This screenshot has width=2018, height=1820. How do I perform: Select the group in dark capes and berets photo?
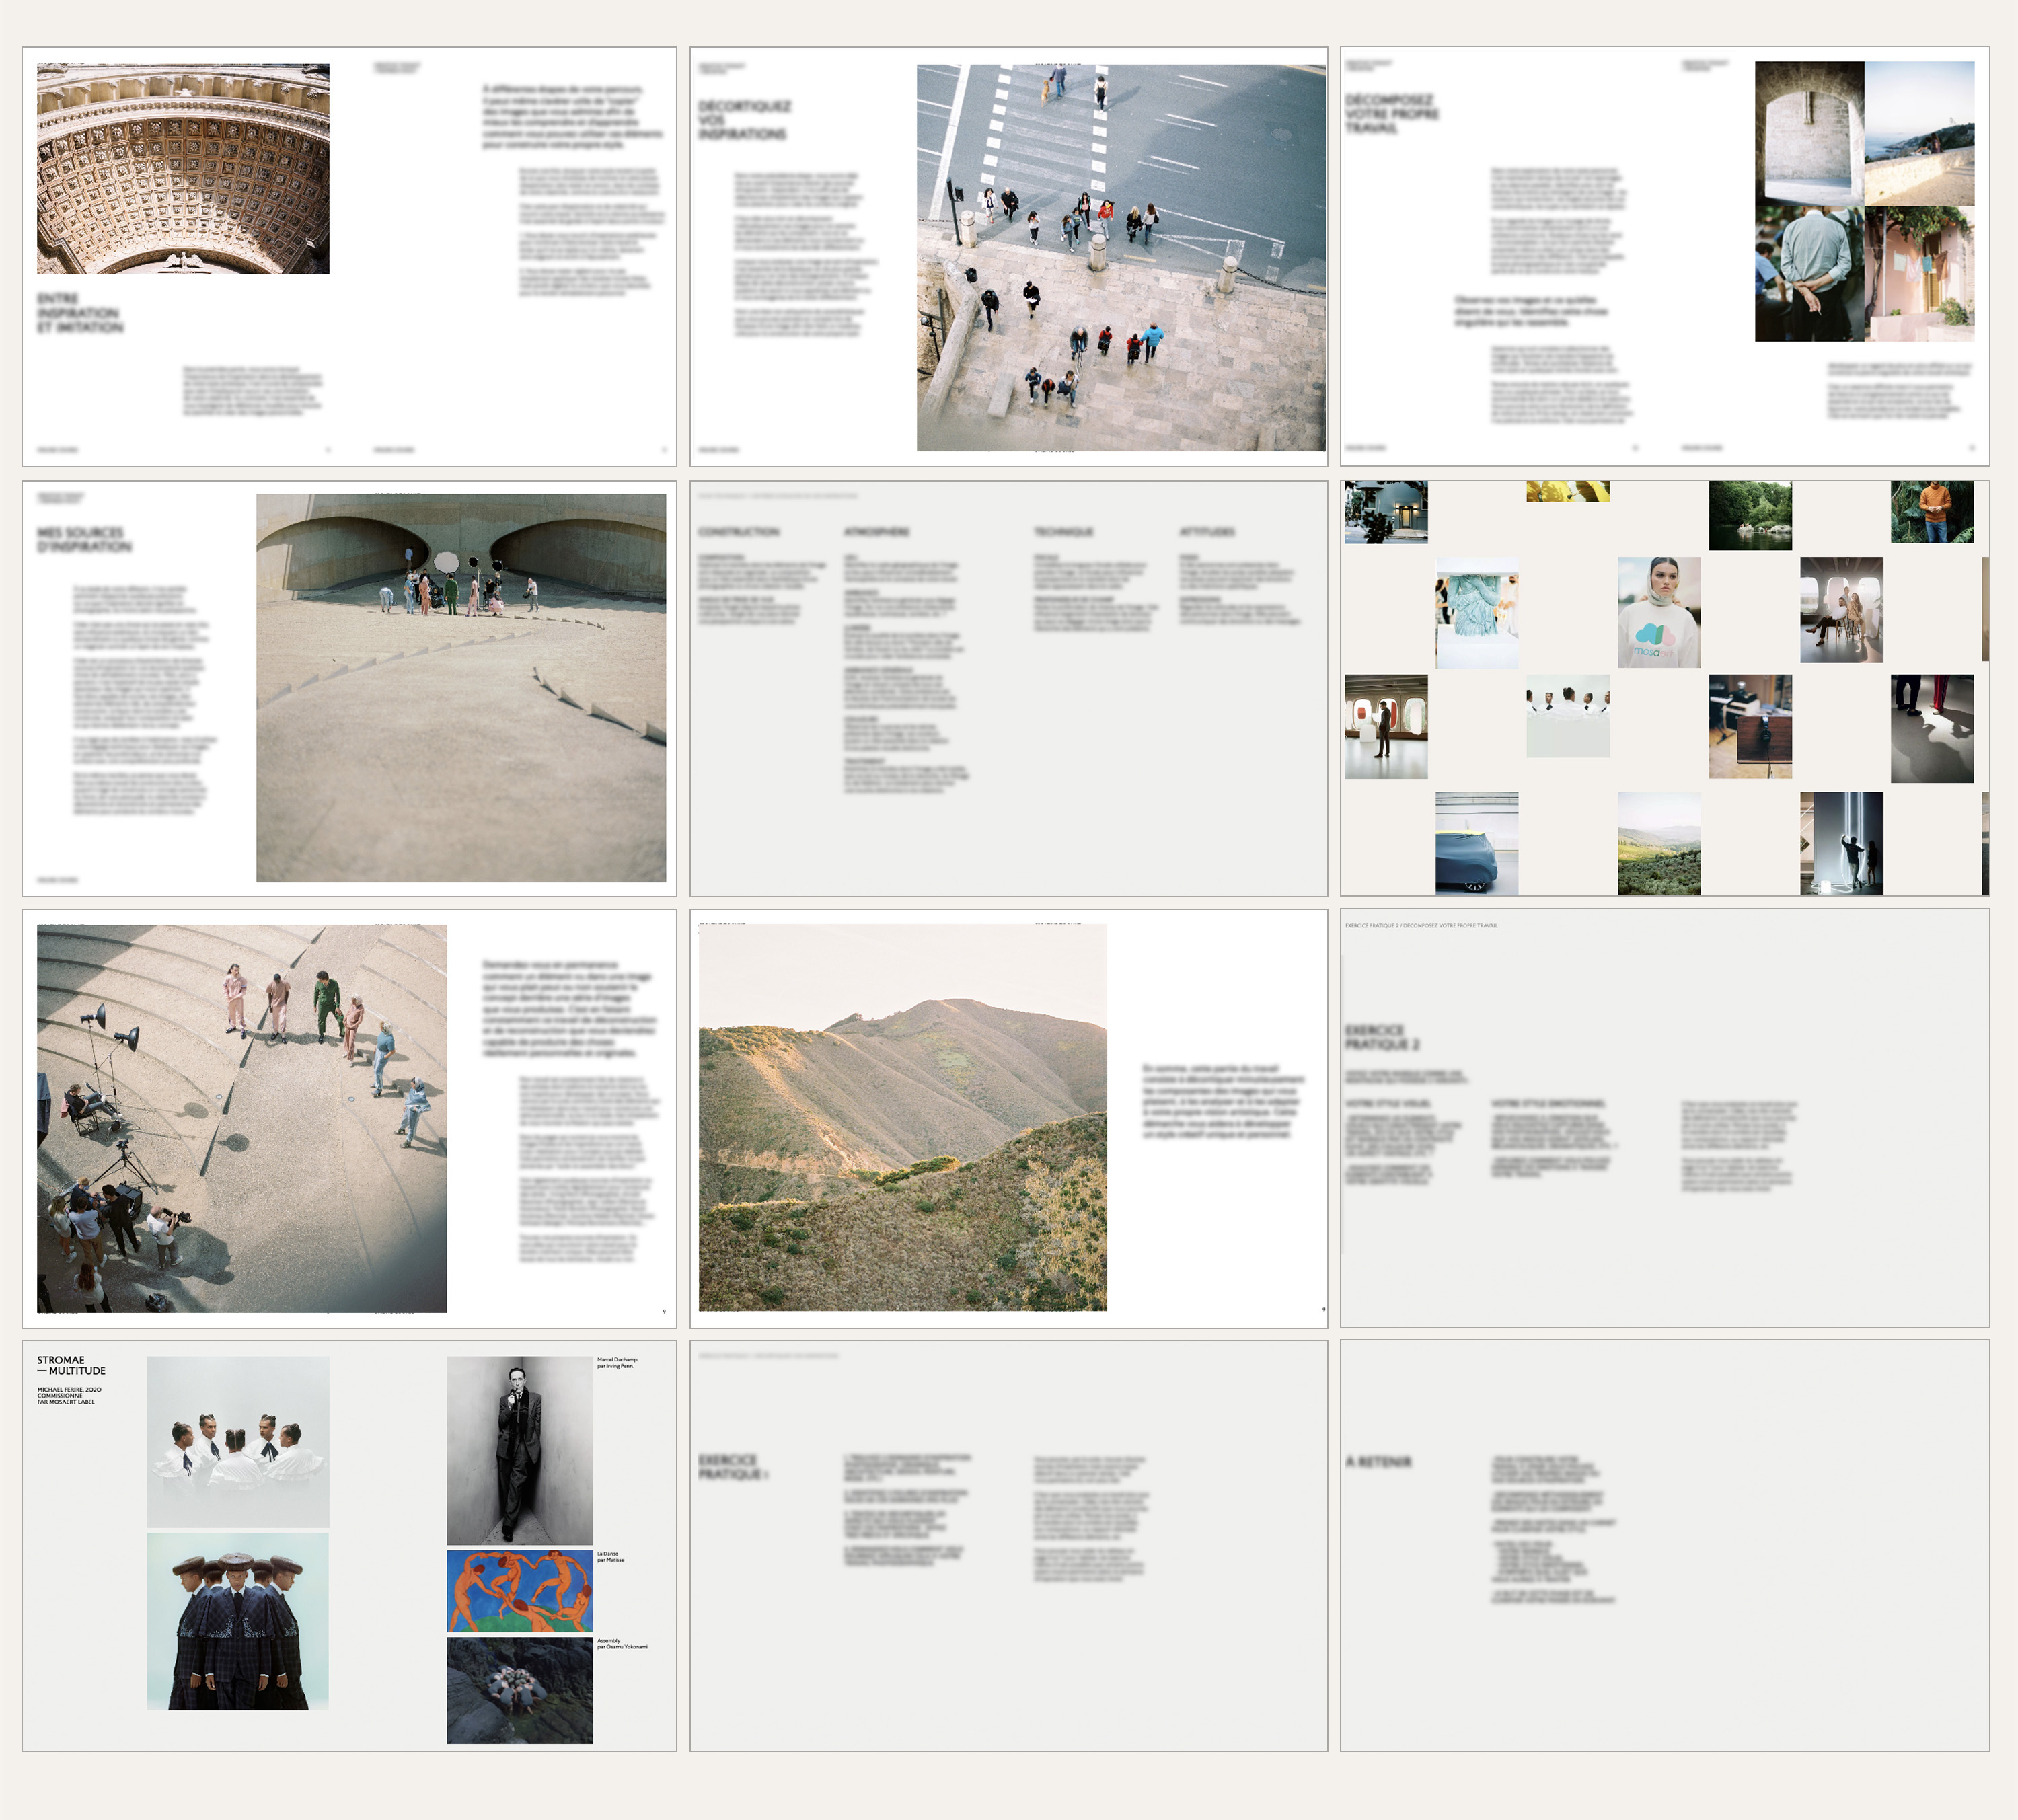click(x=238, y=1621)
